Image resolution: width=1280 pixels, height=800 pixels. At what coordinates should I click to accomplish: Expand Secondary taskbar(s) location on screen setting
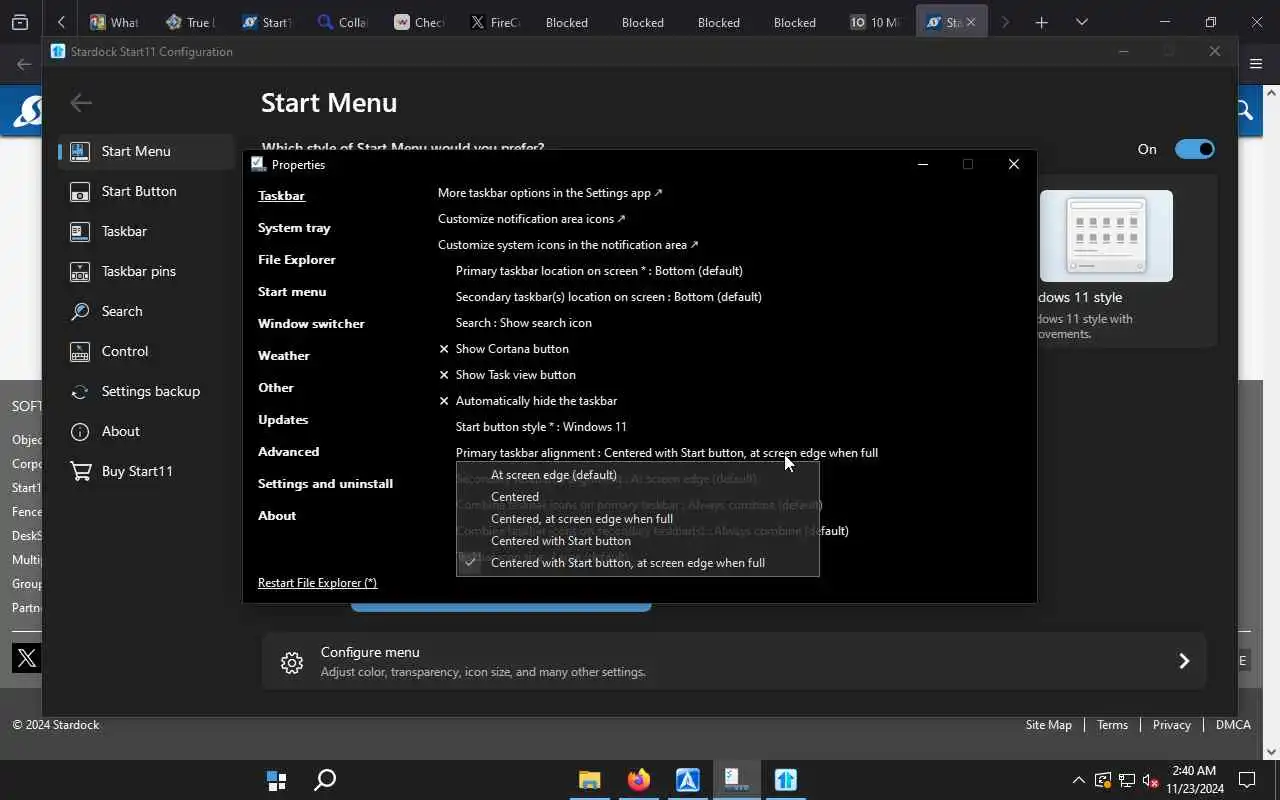coord(608,297)
